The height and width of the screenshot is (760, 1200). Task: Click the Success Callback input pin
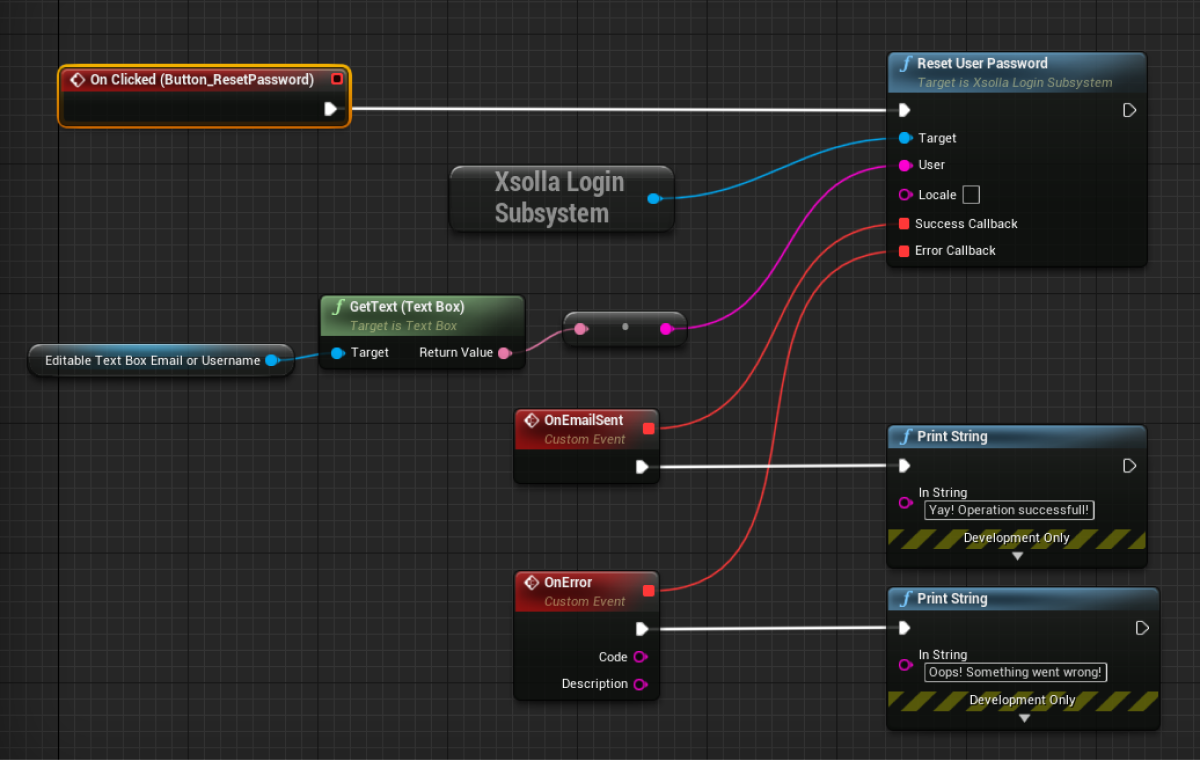[x=904, y=224]
